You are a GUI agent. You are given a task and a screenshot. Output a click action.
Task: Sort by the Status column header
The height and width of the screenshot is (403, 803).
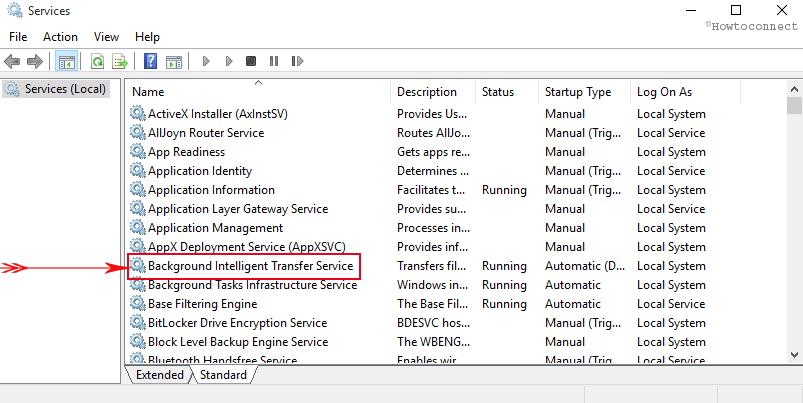[x=507, y=92]
